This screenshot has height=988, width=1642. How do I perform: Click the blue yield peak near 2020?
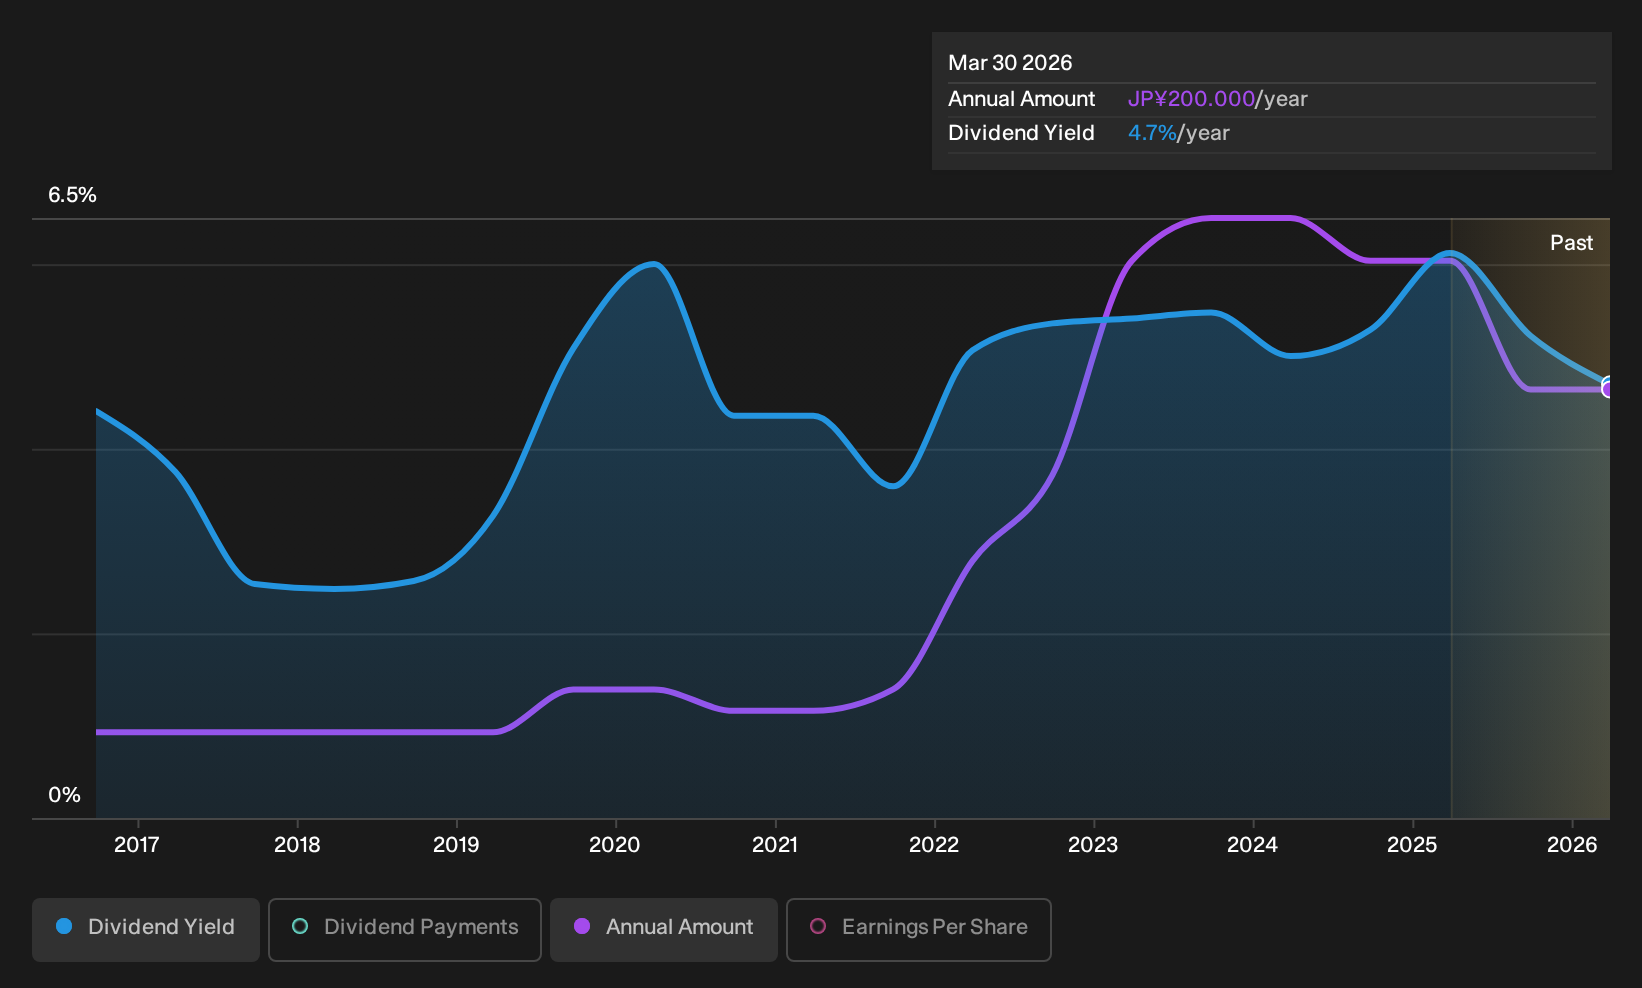point(653,265)
